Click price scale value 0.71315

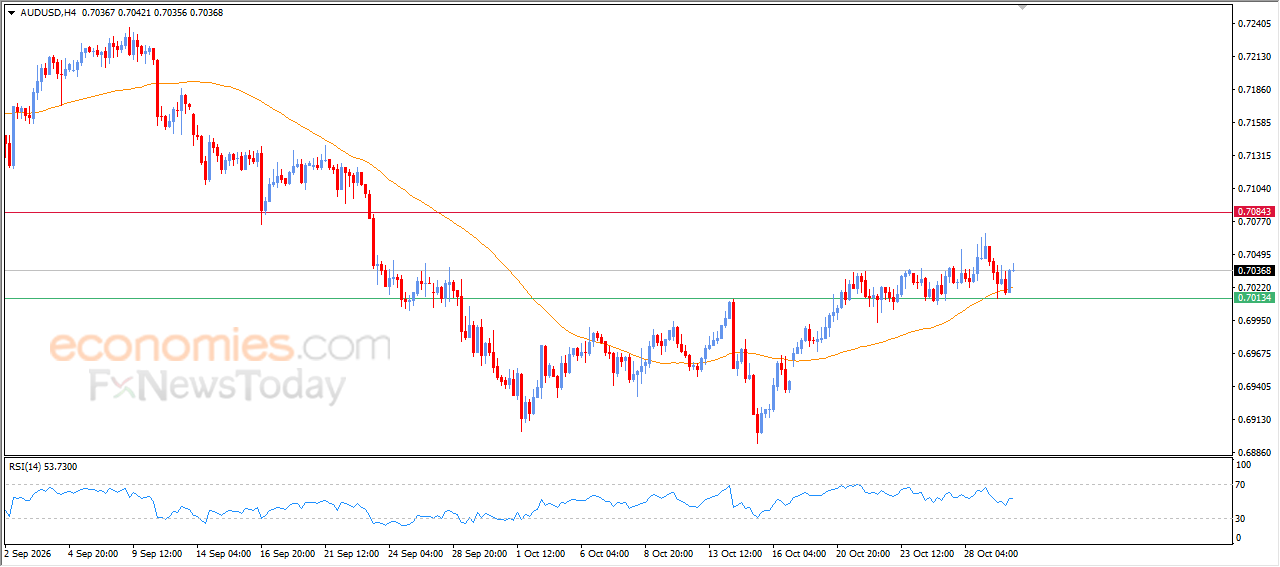1254,156
